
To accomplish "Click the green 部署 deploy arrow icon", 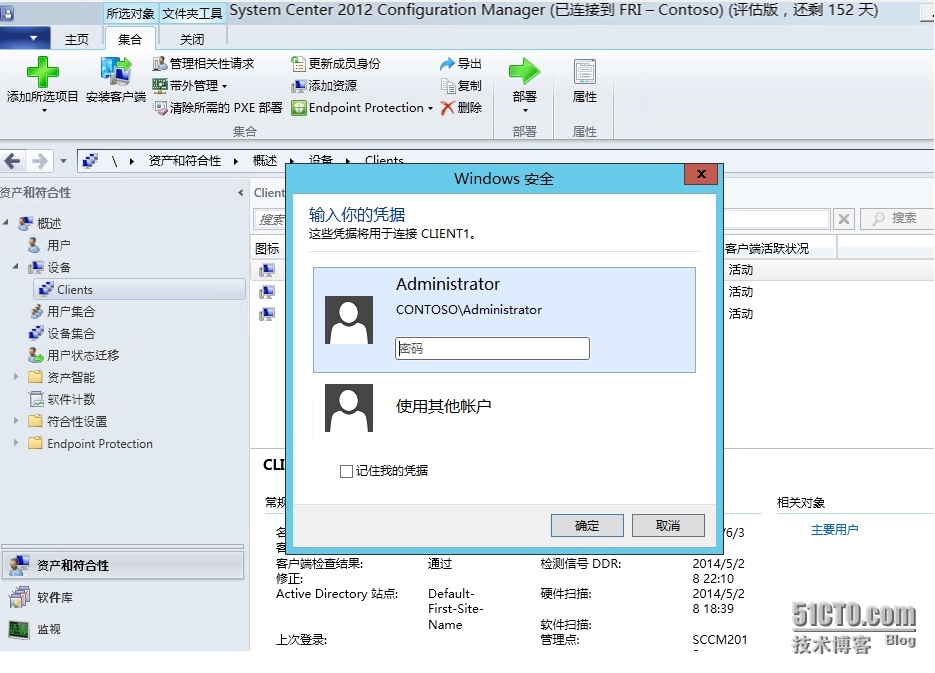I will pos(524,72).
